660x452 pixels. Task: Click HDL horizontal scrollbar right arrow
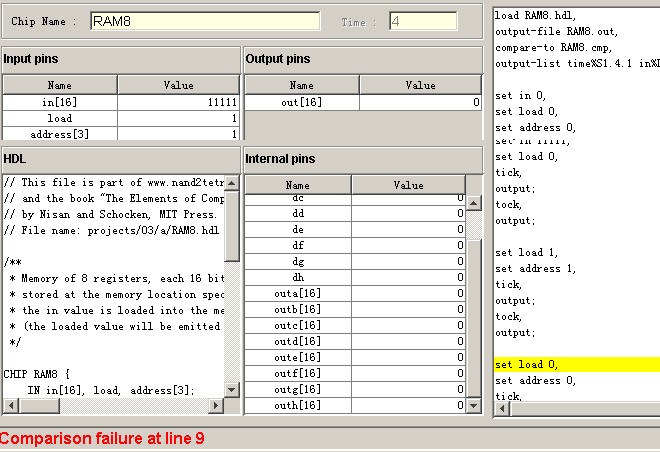[216, 406]
